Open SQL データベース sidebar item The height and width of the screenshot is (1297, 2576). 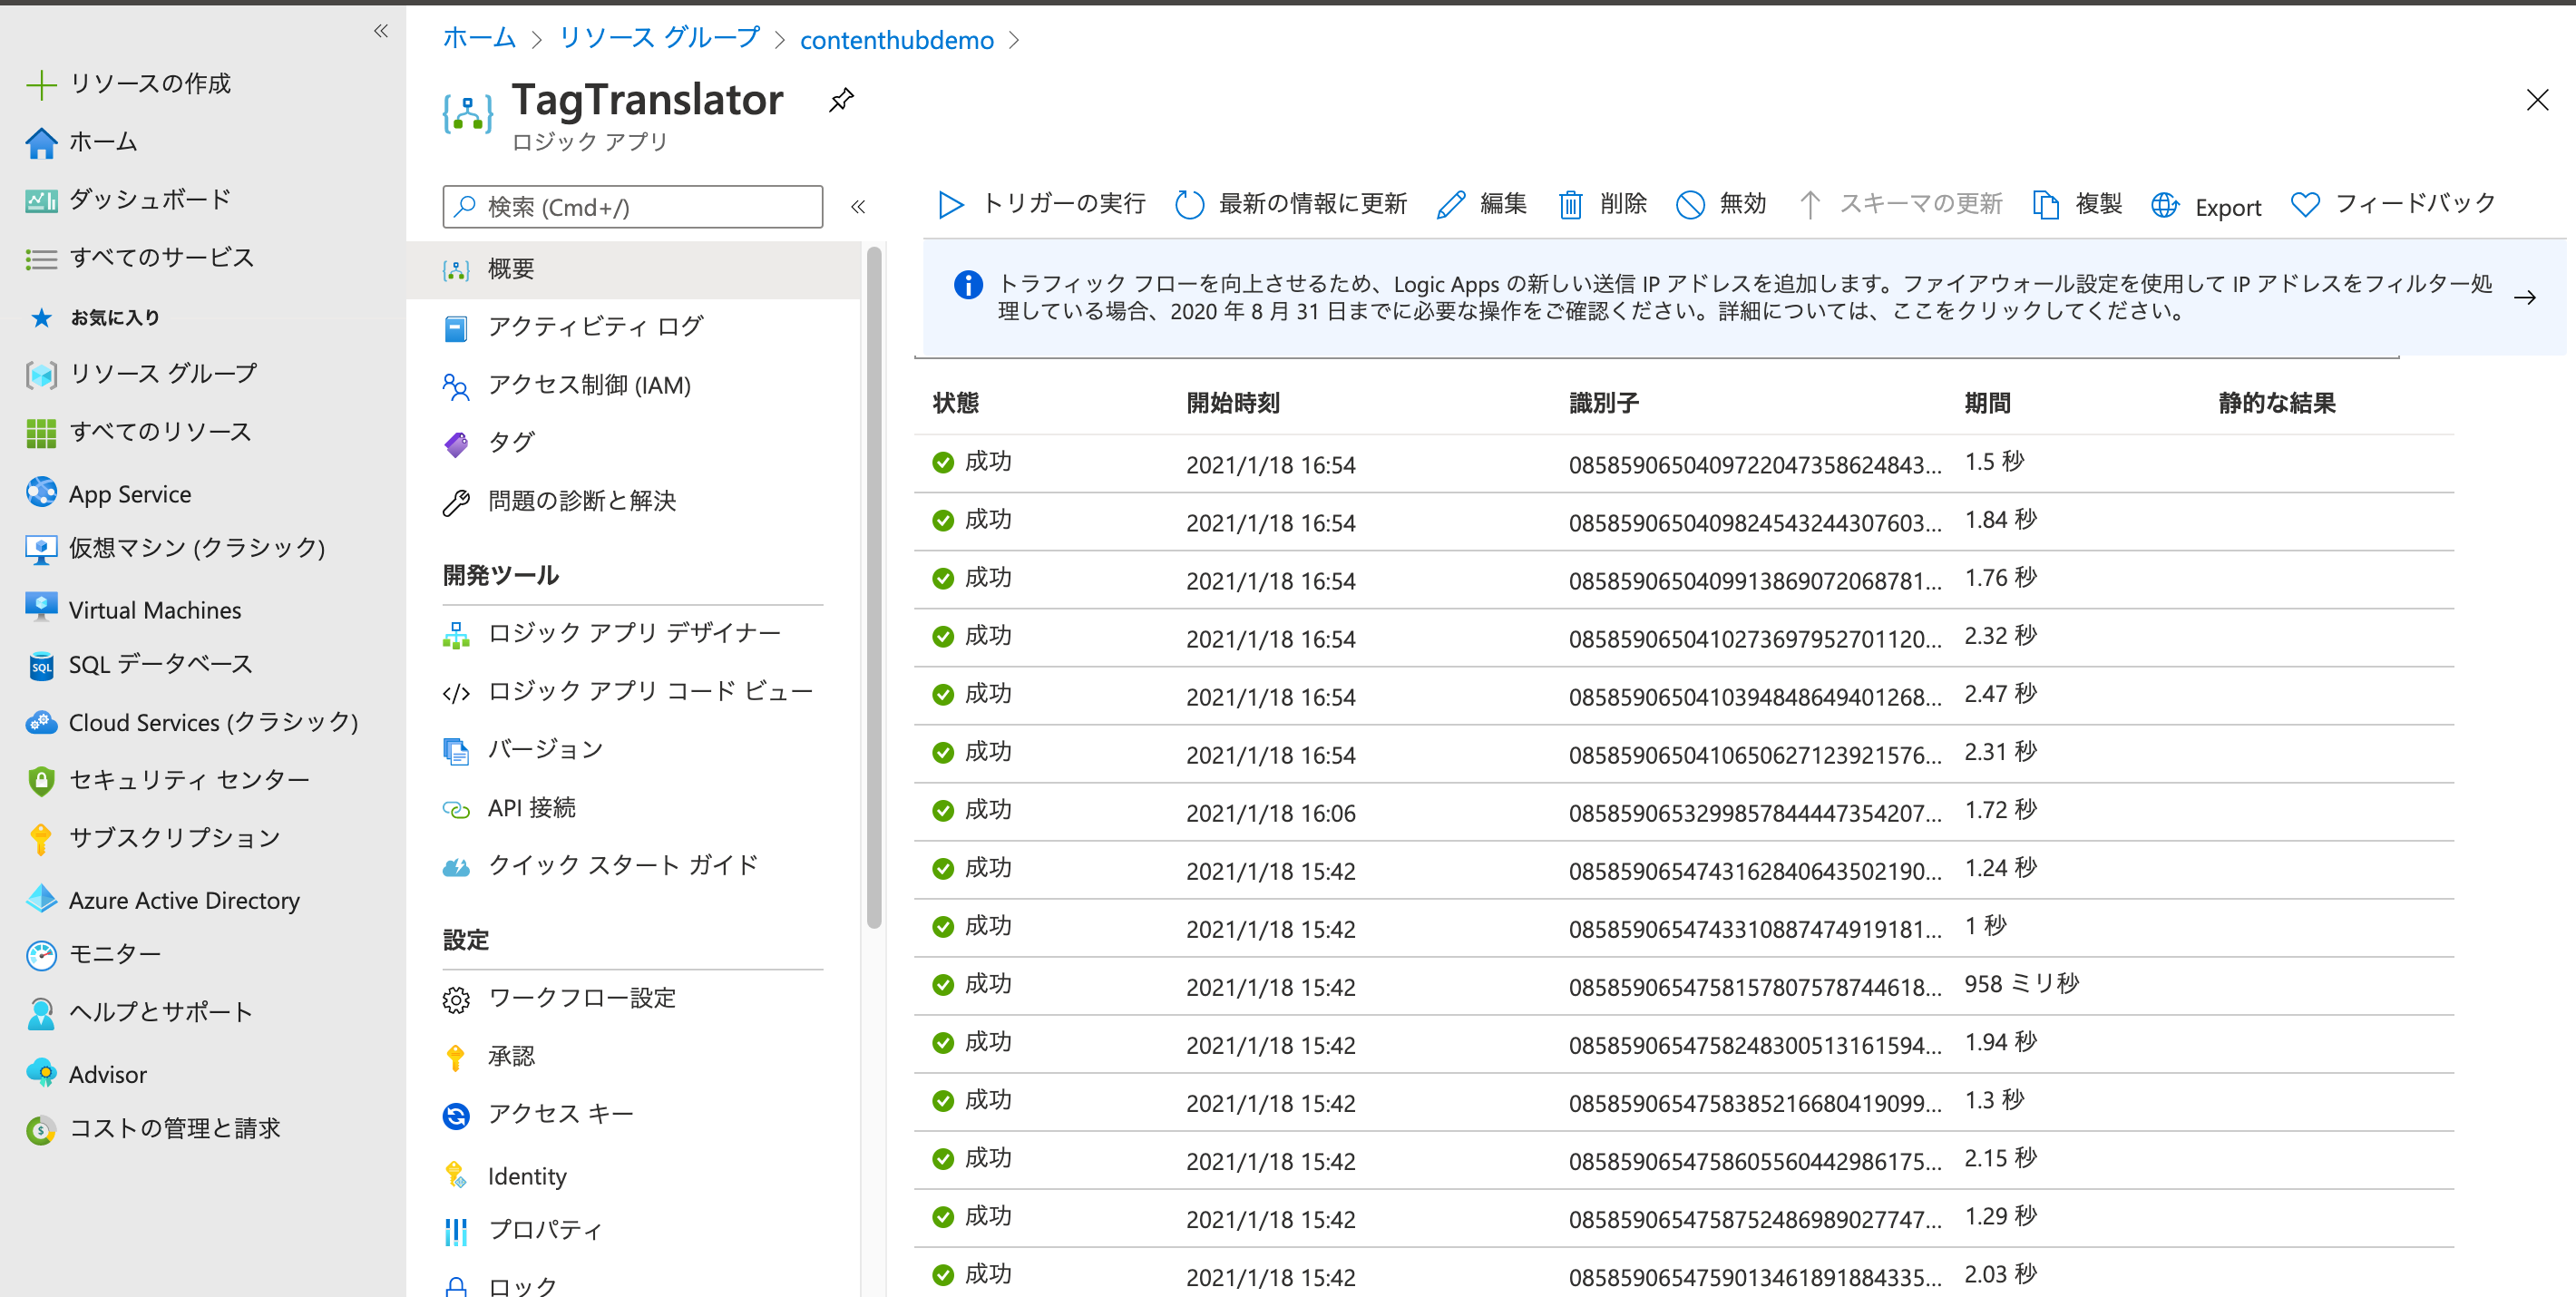click(x=139, y=664)
